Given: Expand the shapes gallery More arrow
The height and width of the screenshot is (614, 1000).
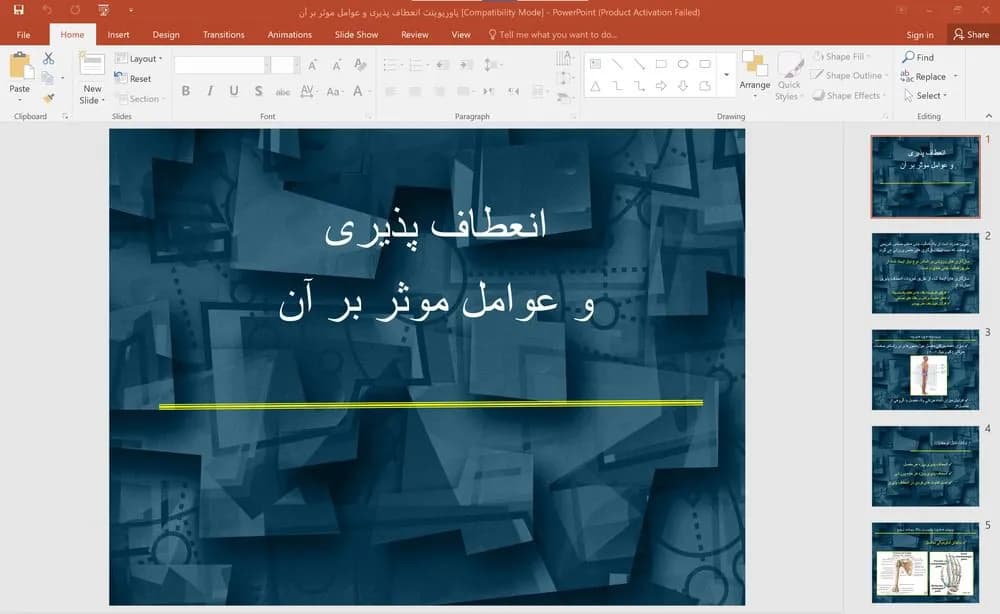Looking at the screenshot, I should (726, 75).
